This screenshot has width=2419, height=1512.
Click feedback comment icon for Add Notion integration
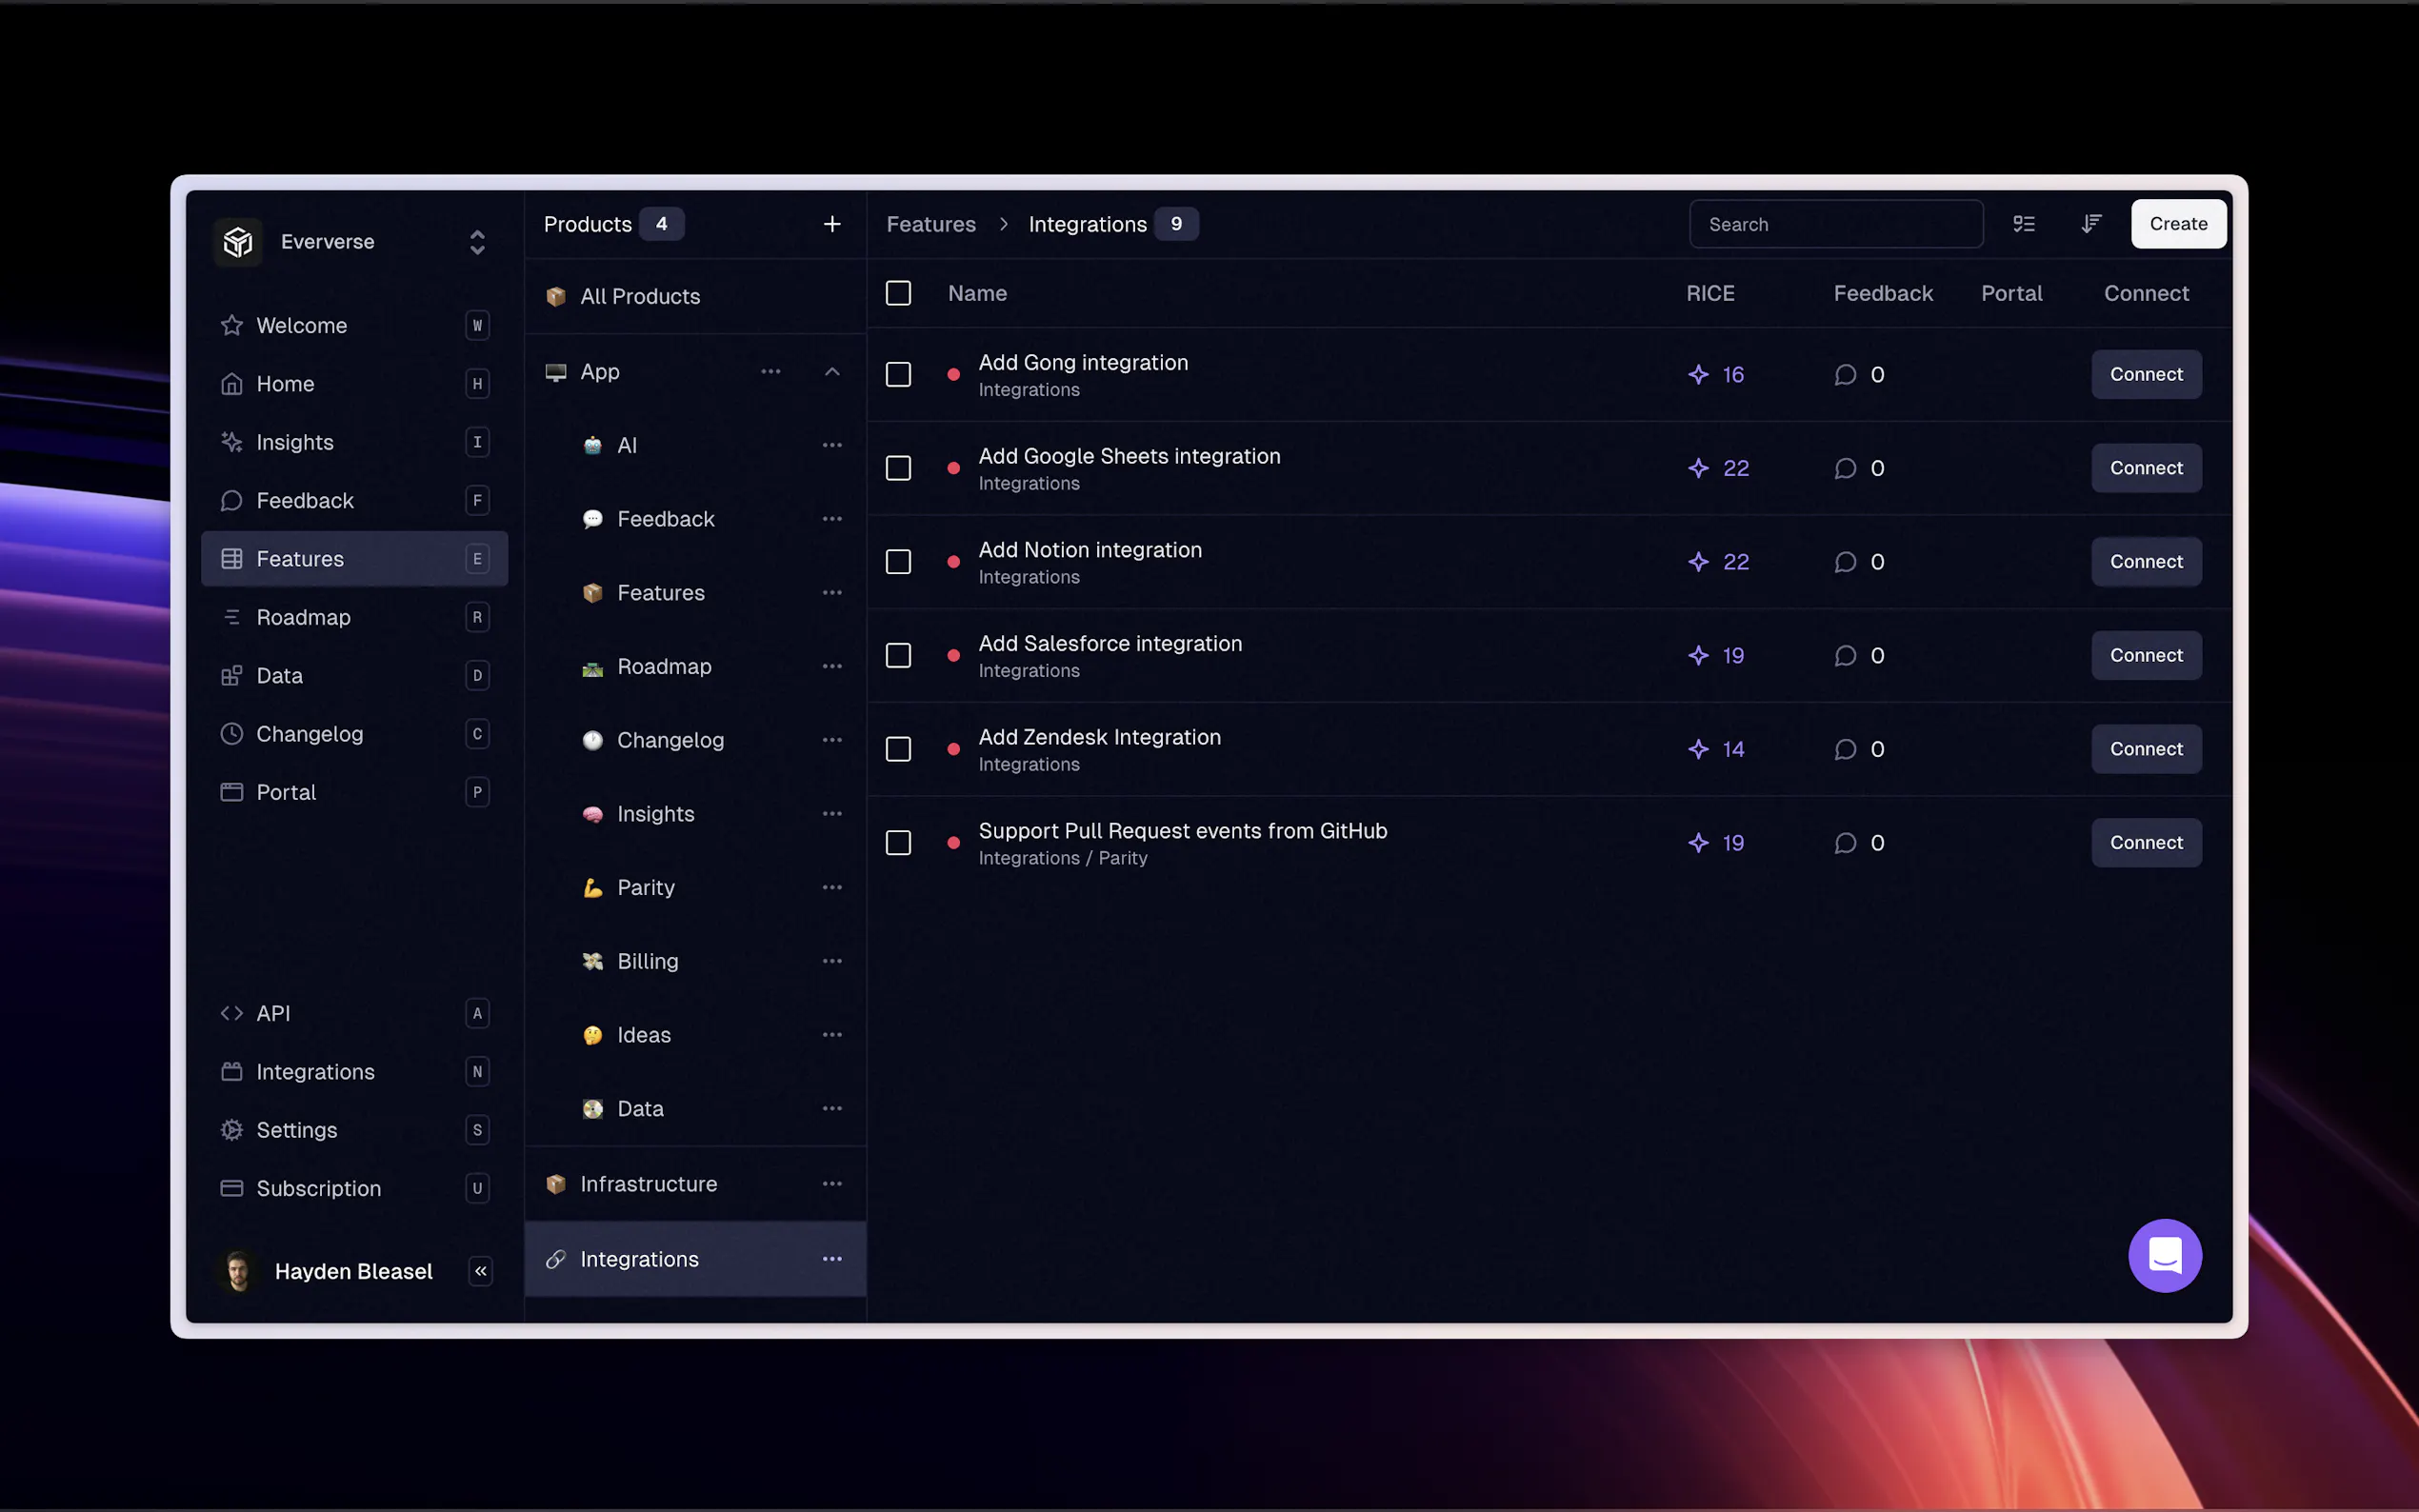(x=1845, y=562)
